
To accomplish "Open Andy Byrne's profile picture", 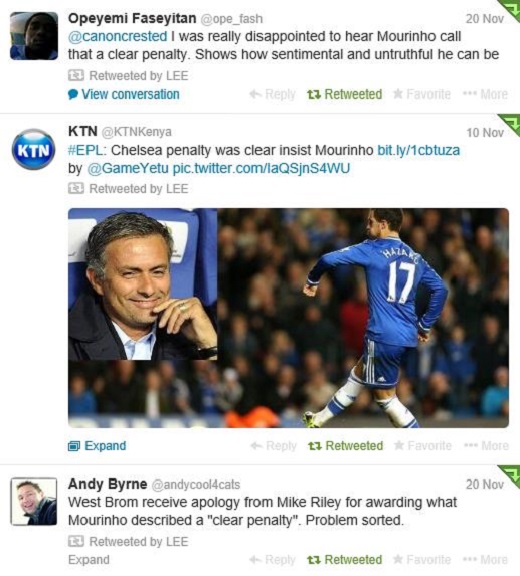I will [x=34, y=501].
